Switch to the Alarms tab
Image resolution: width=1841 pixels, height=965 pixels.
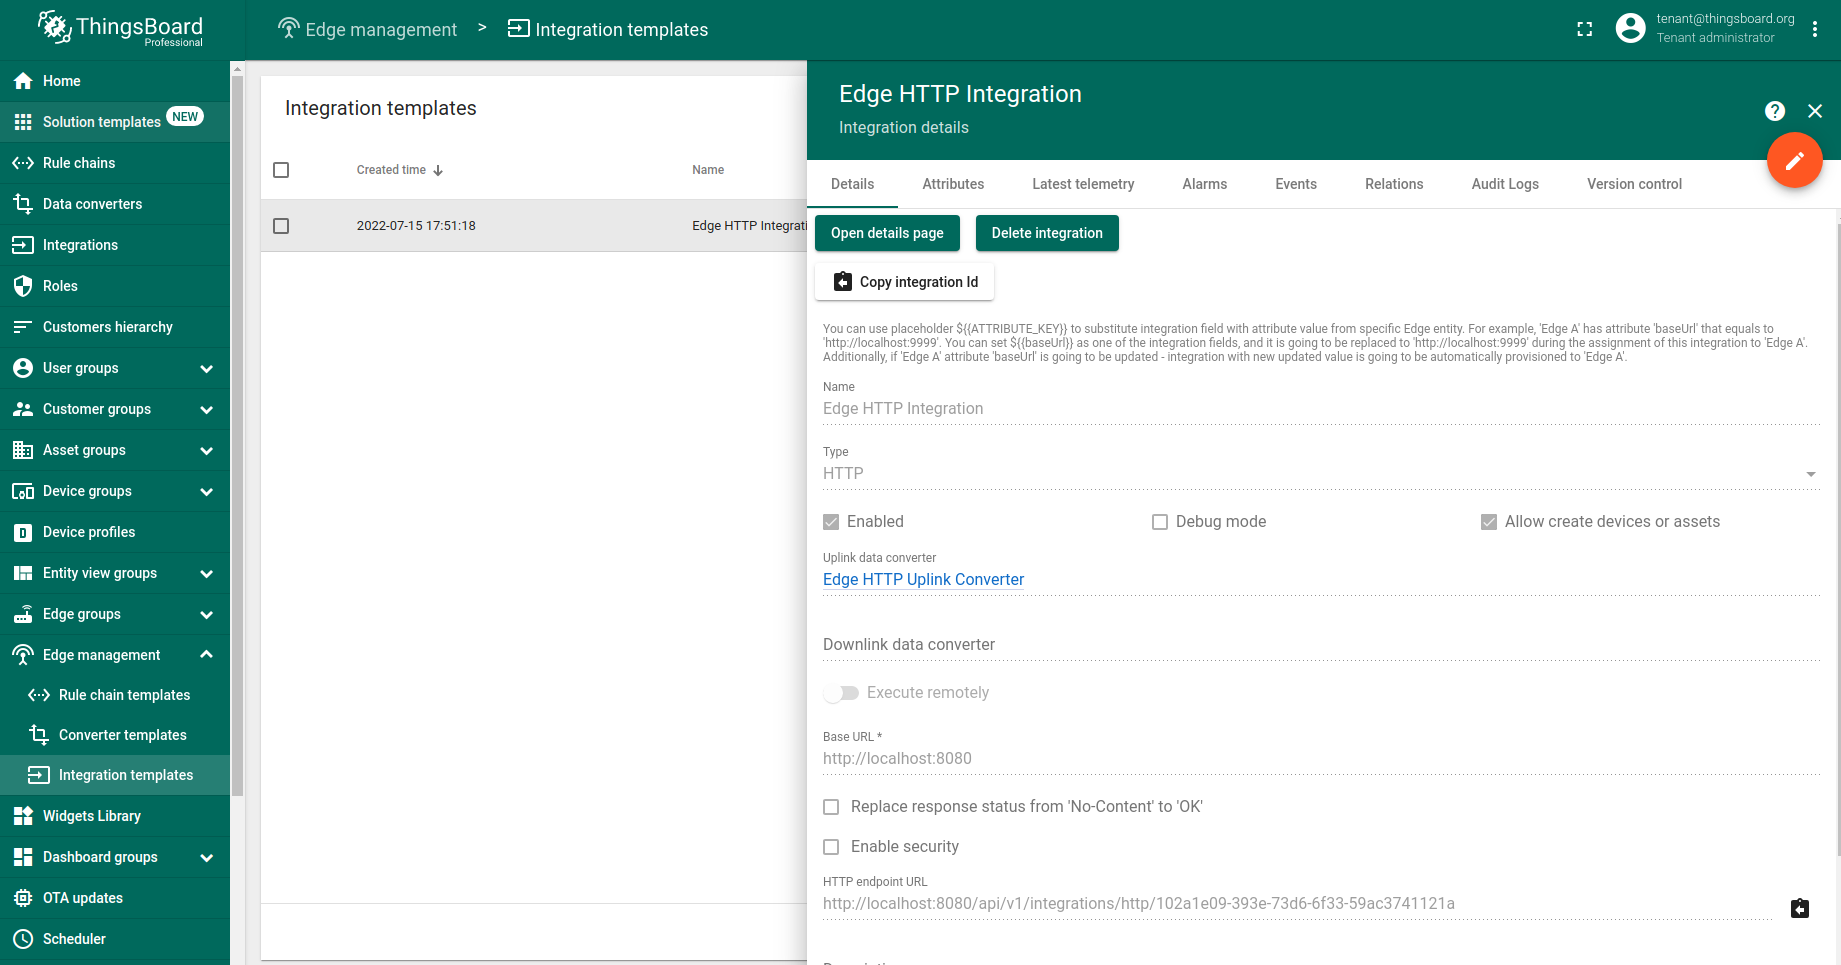coord(1204,184)
